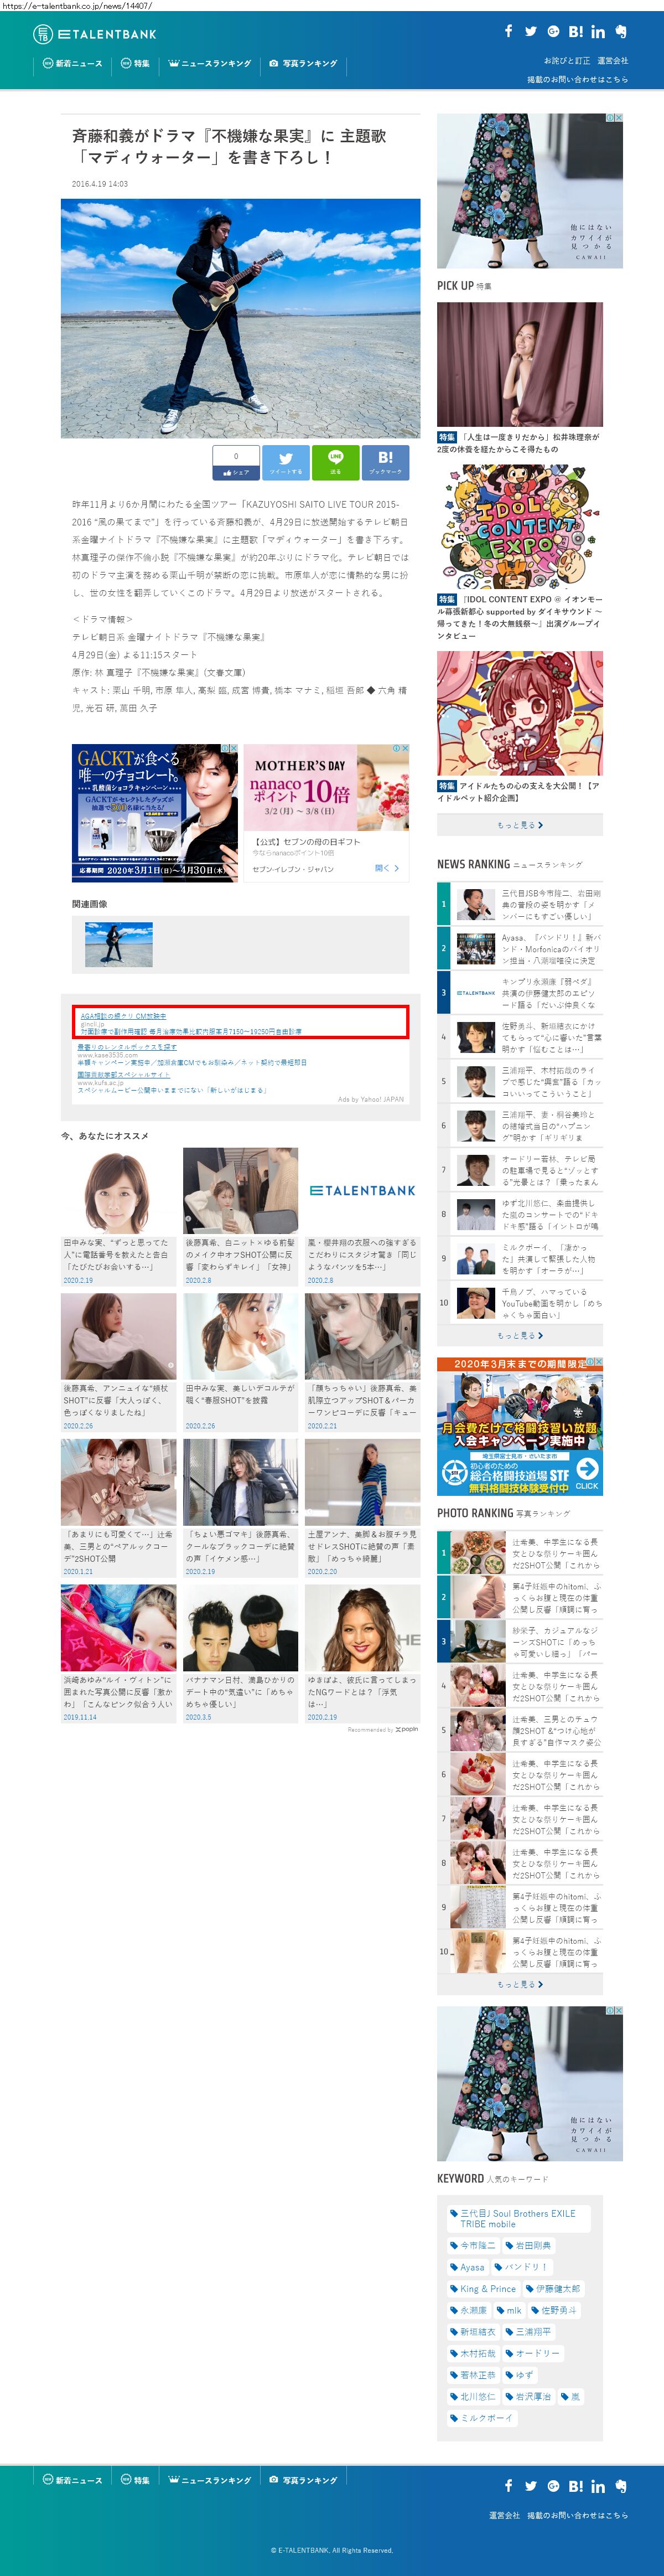Open the Hatena B! icon in the header

(576, 32)
